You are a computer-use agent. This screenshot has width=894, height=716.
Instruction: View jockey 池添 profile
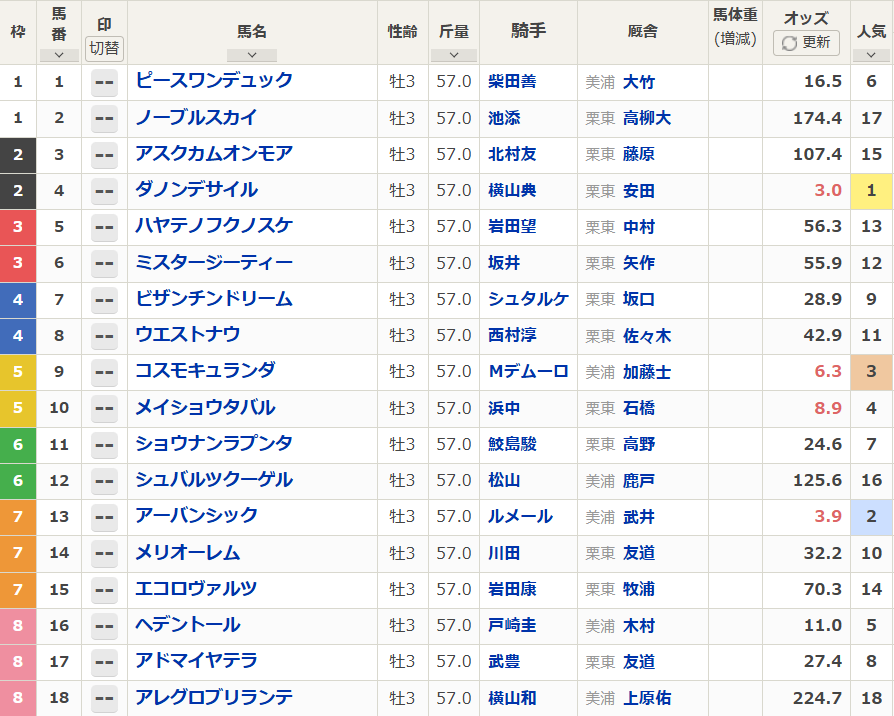(x=504, y=118)
